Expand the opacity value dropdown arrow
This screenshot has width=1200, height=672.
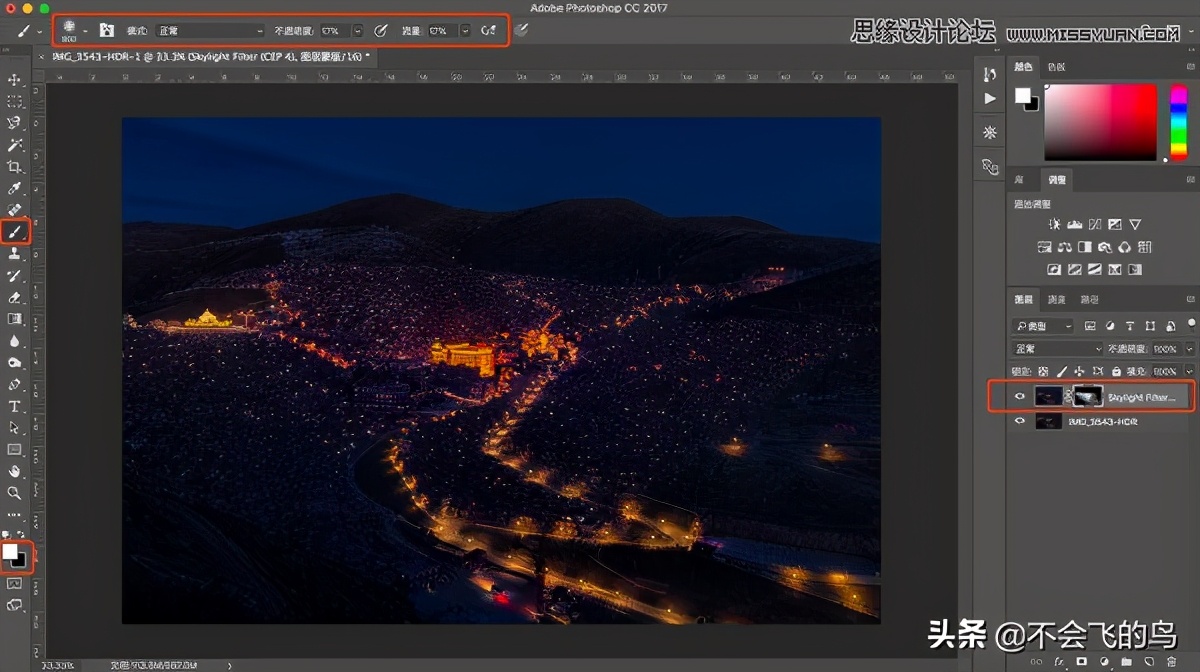(357, 30)
